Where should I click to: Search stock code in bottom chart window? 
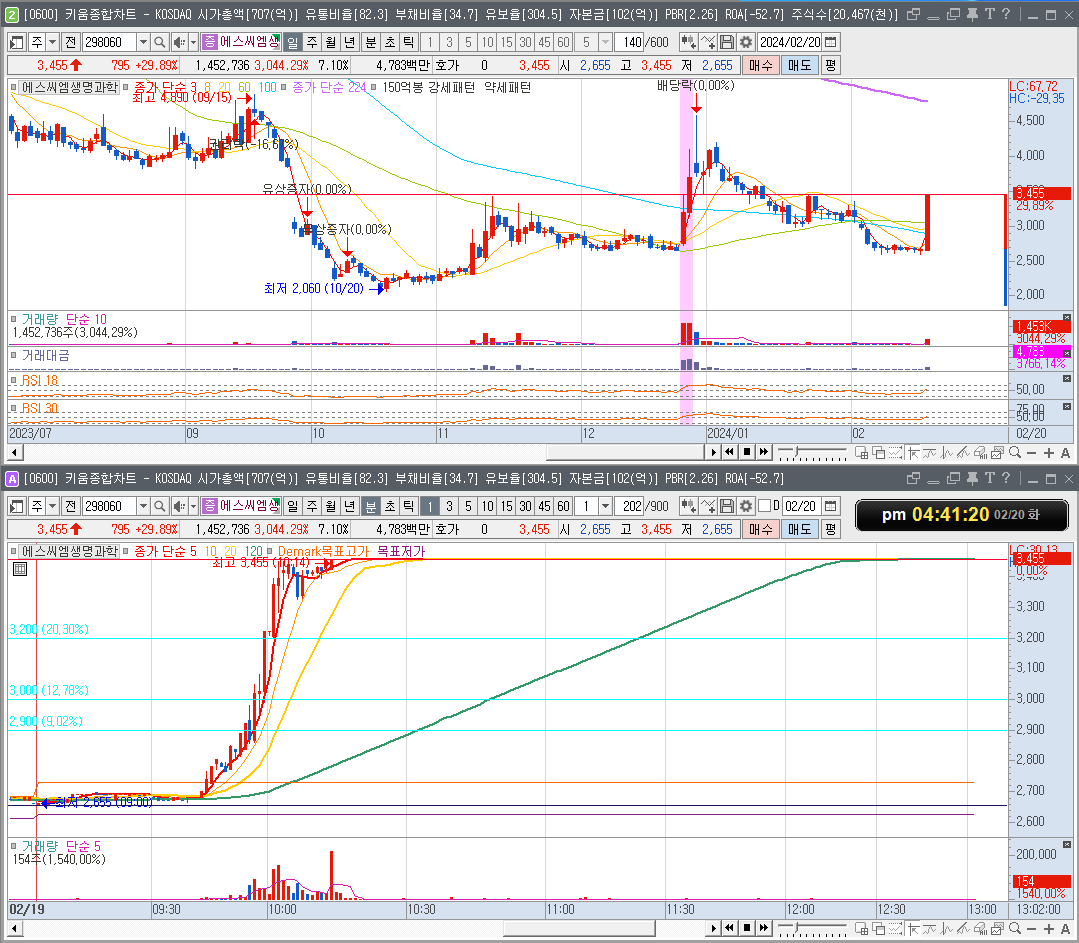(160, 507)
